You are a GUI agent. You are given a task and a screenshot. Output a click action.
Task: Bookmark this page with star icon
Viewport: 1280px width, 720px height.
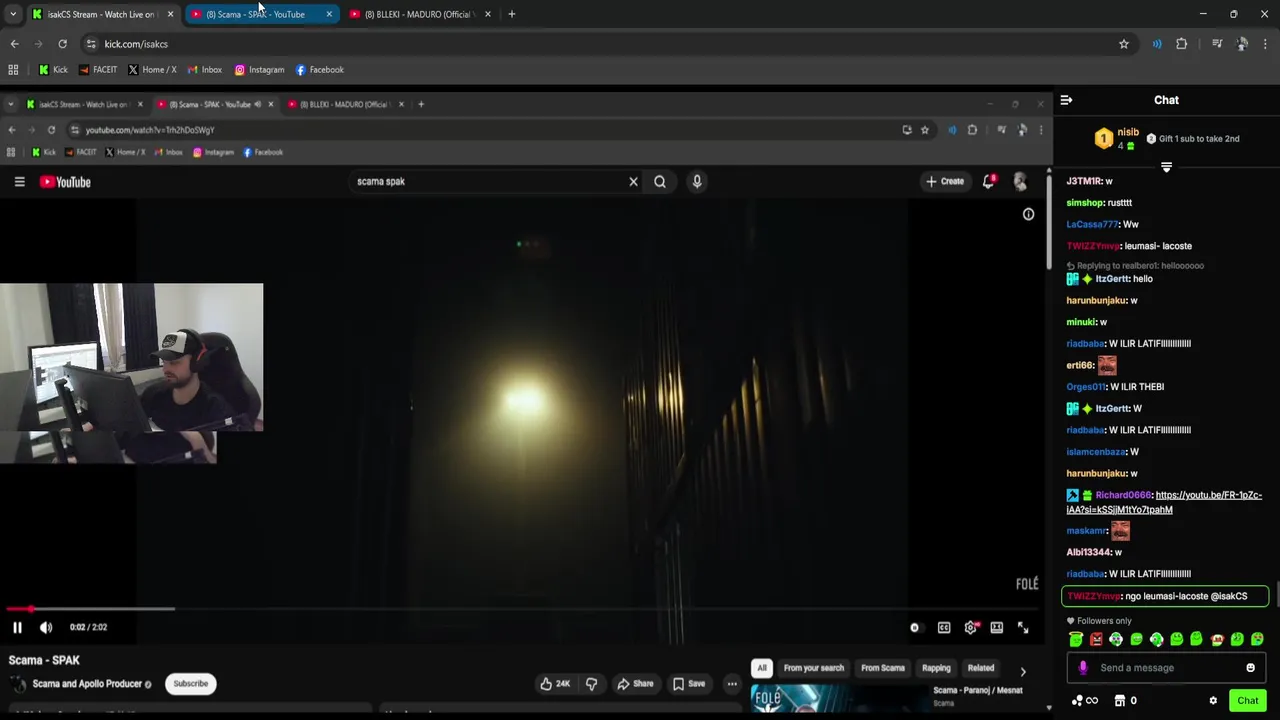click(1123, 44)
